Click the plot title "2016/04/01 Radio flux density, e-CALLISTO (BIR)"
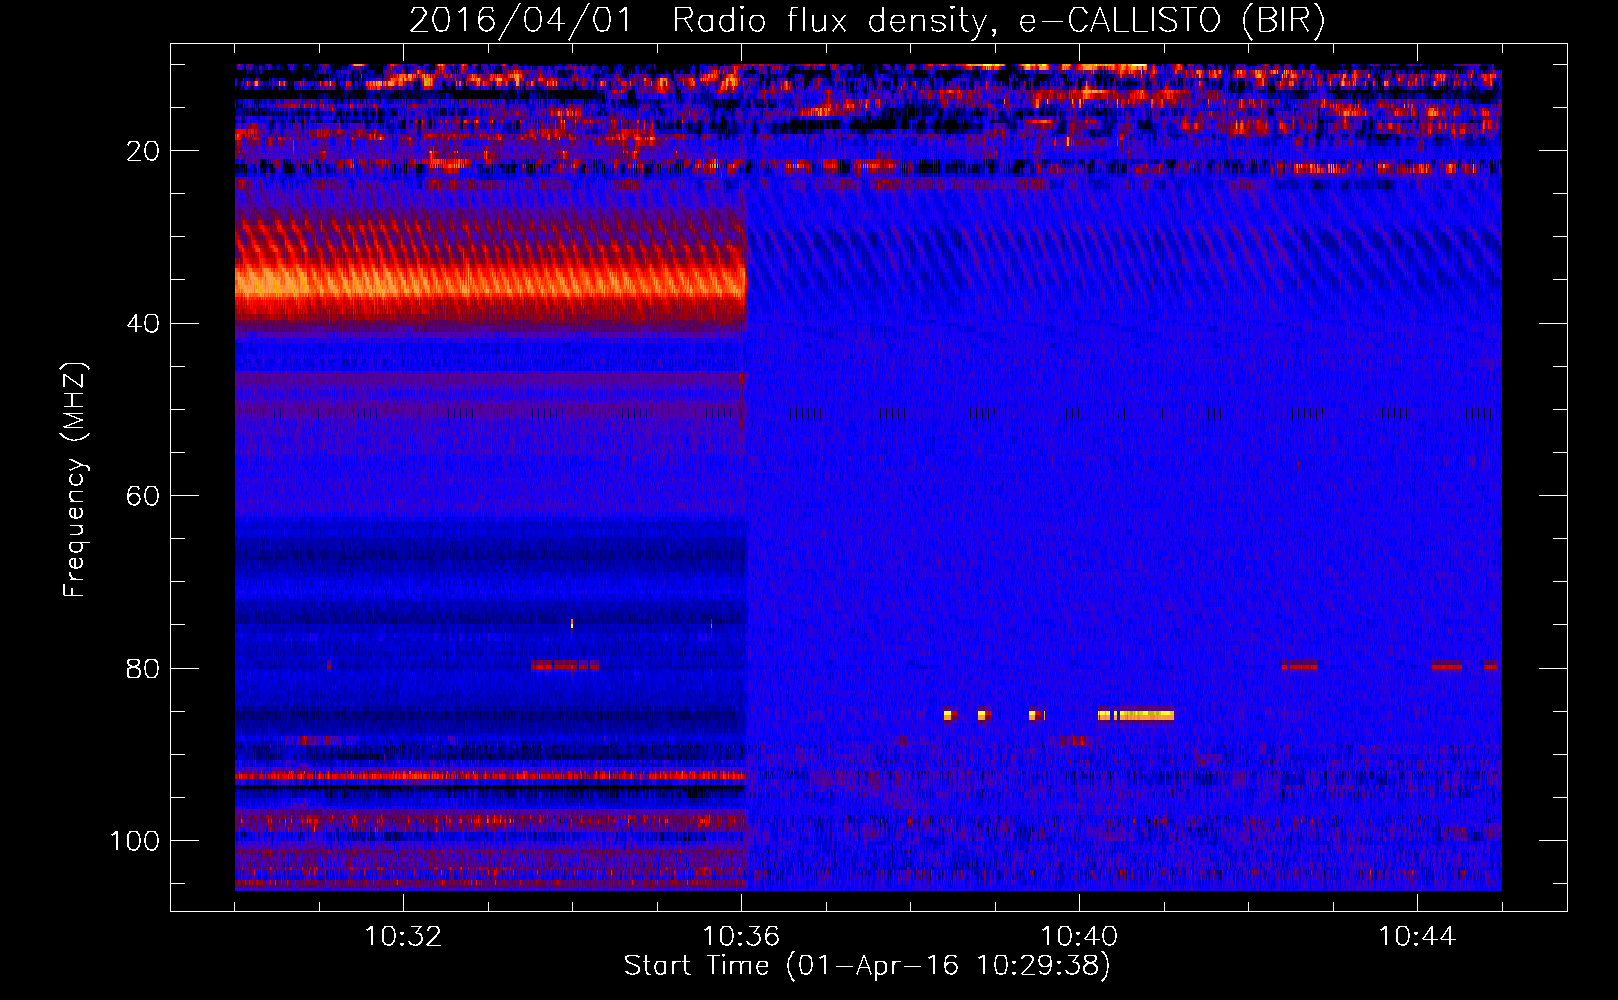The width and height of the screenshot is (1618, 1000). 867,20
